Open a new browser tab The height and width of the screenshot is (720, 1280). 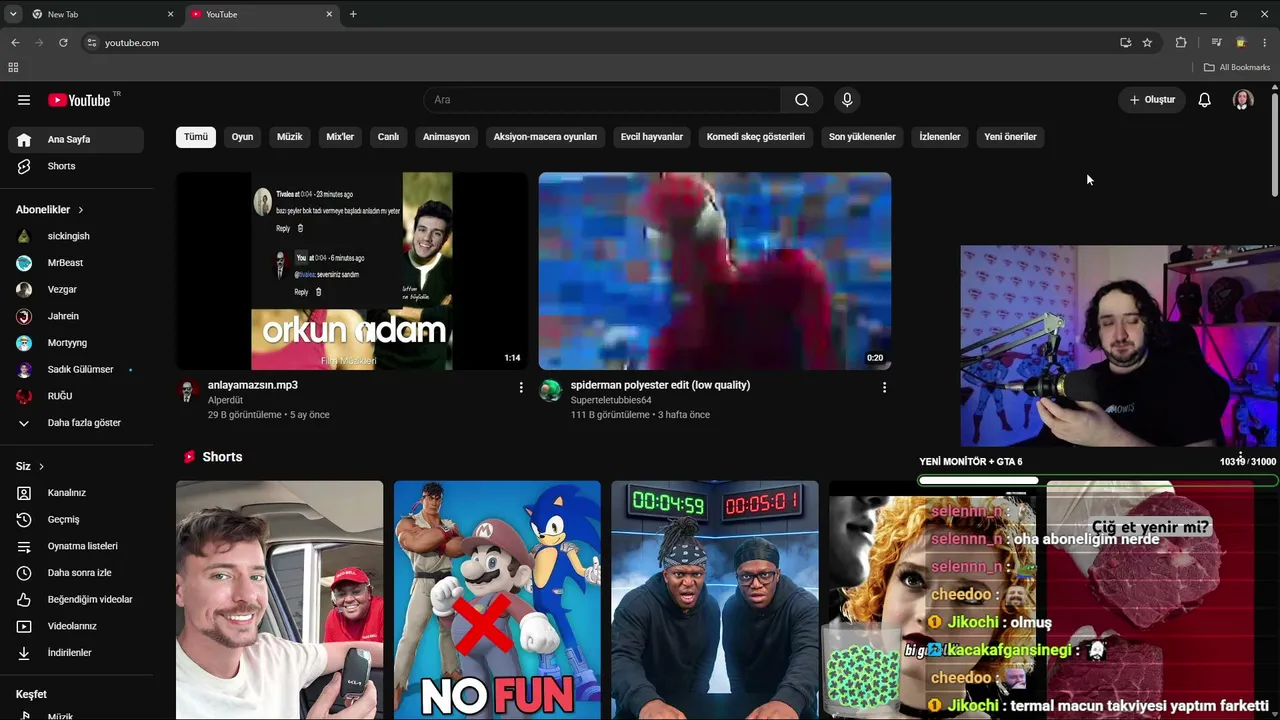click(353, 14)
